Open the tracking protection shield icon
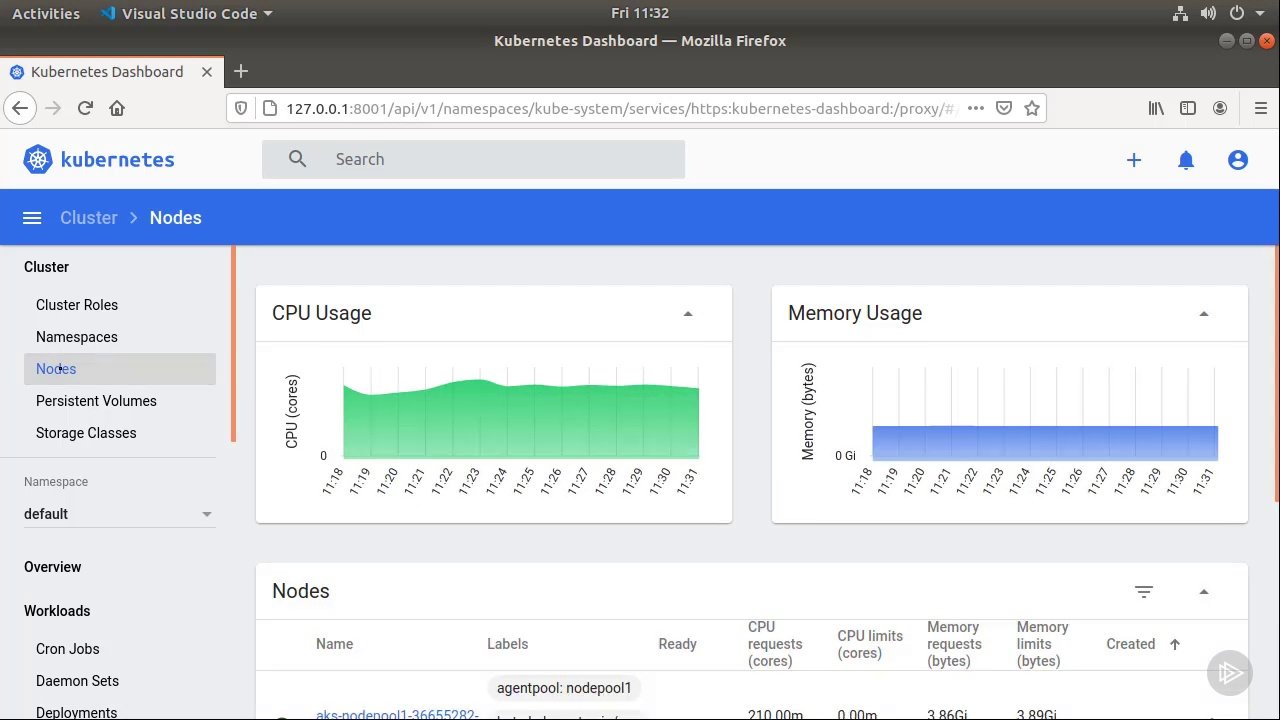The image size is (1280, 720). coord(240,108)
